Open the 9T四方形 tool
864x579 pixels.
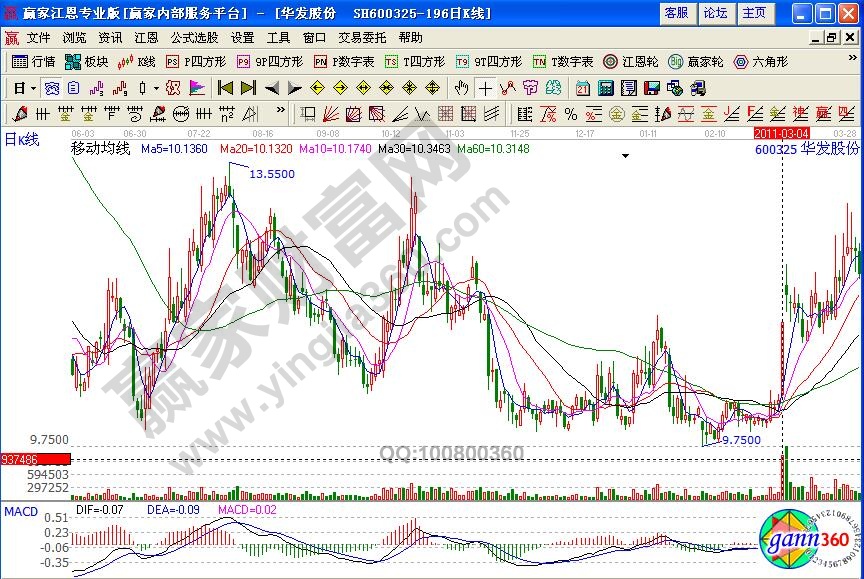488,62
